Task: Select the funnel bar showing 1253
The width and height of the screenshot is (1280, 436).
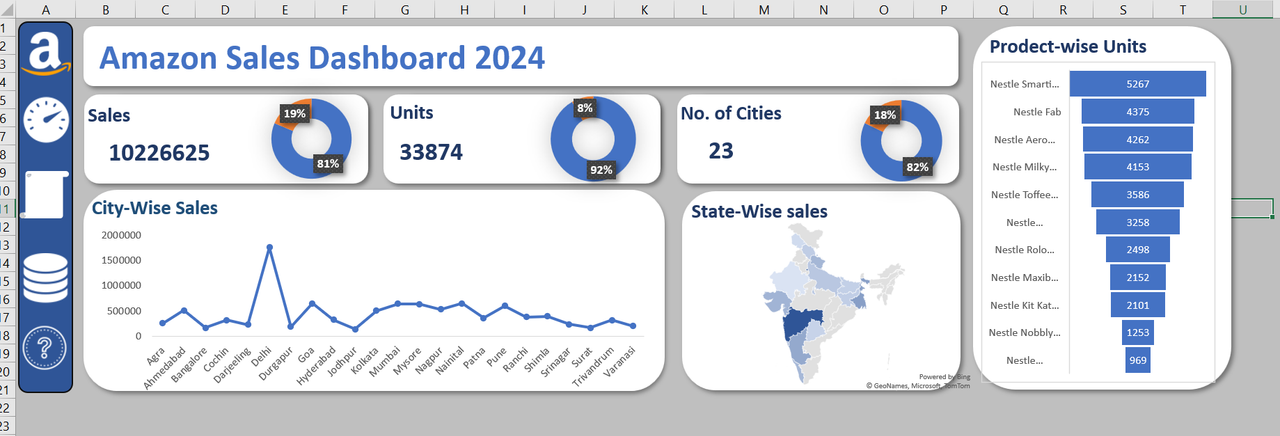Action: (1138, 332)
